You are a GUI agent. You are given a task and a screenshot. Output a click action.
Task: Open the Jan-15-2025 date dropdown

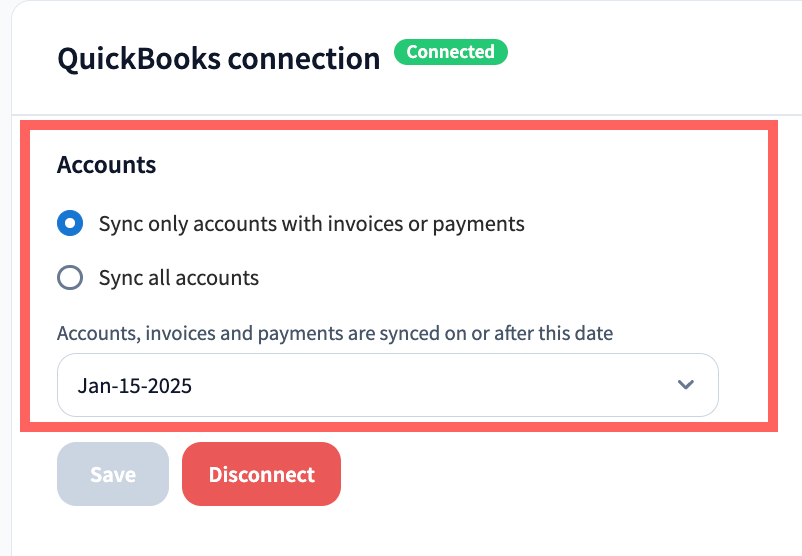click(x=388, y=385)
